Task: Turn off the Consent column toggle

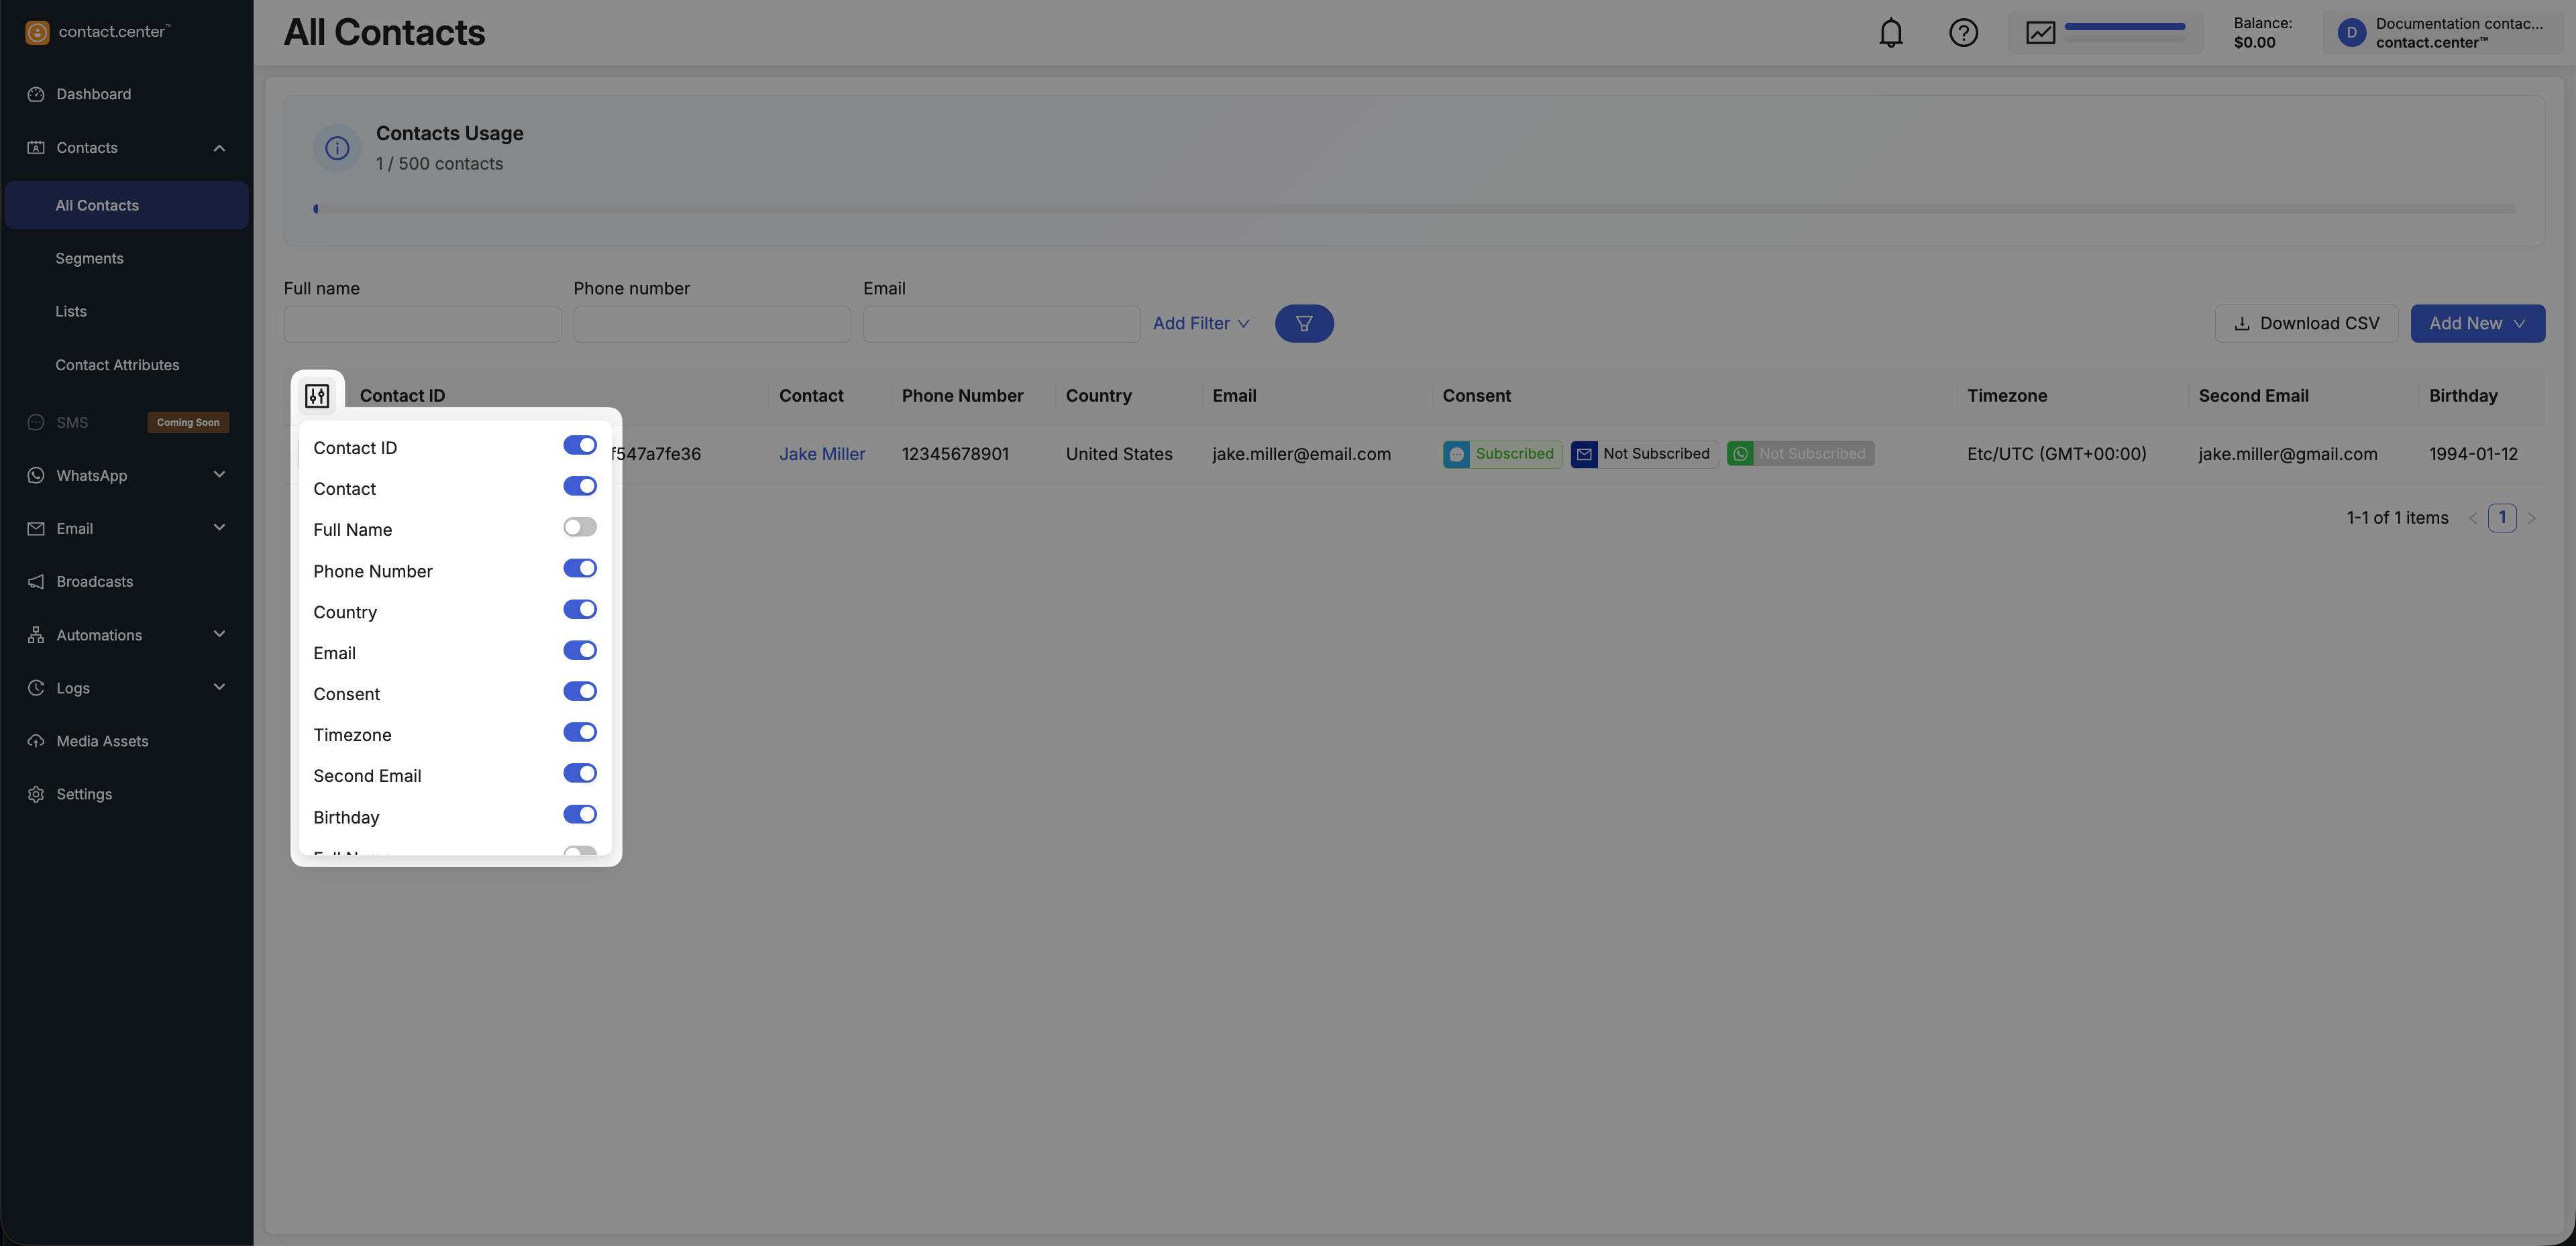Action: pyautogui.click(x=579, y=691)
